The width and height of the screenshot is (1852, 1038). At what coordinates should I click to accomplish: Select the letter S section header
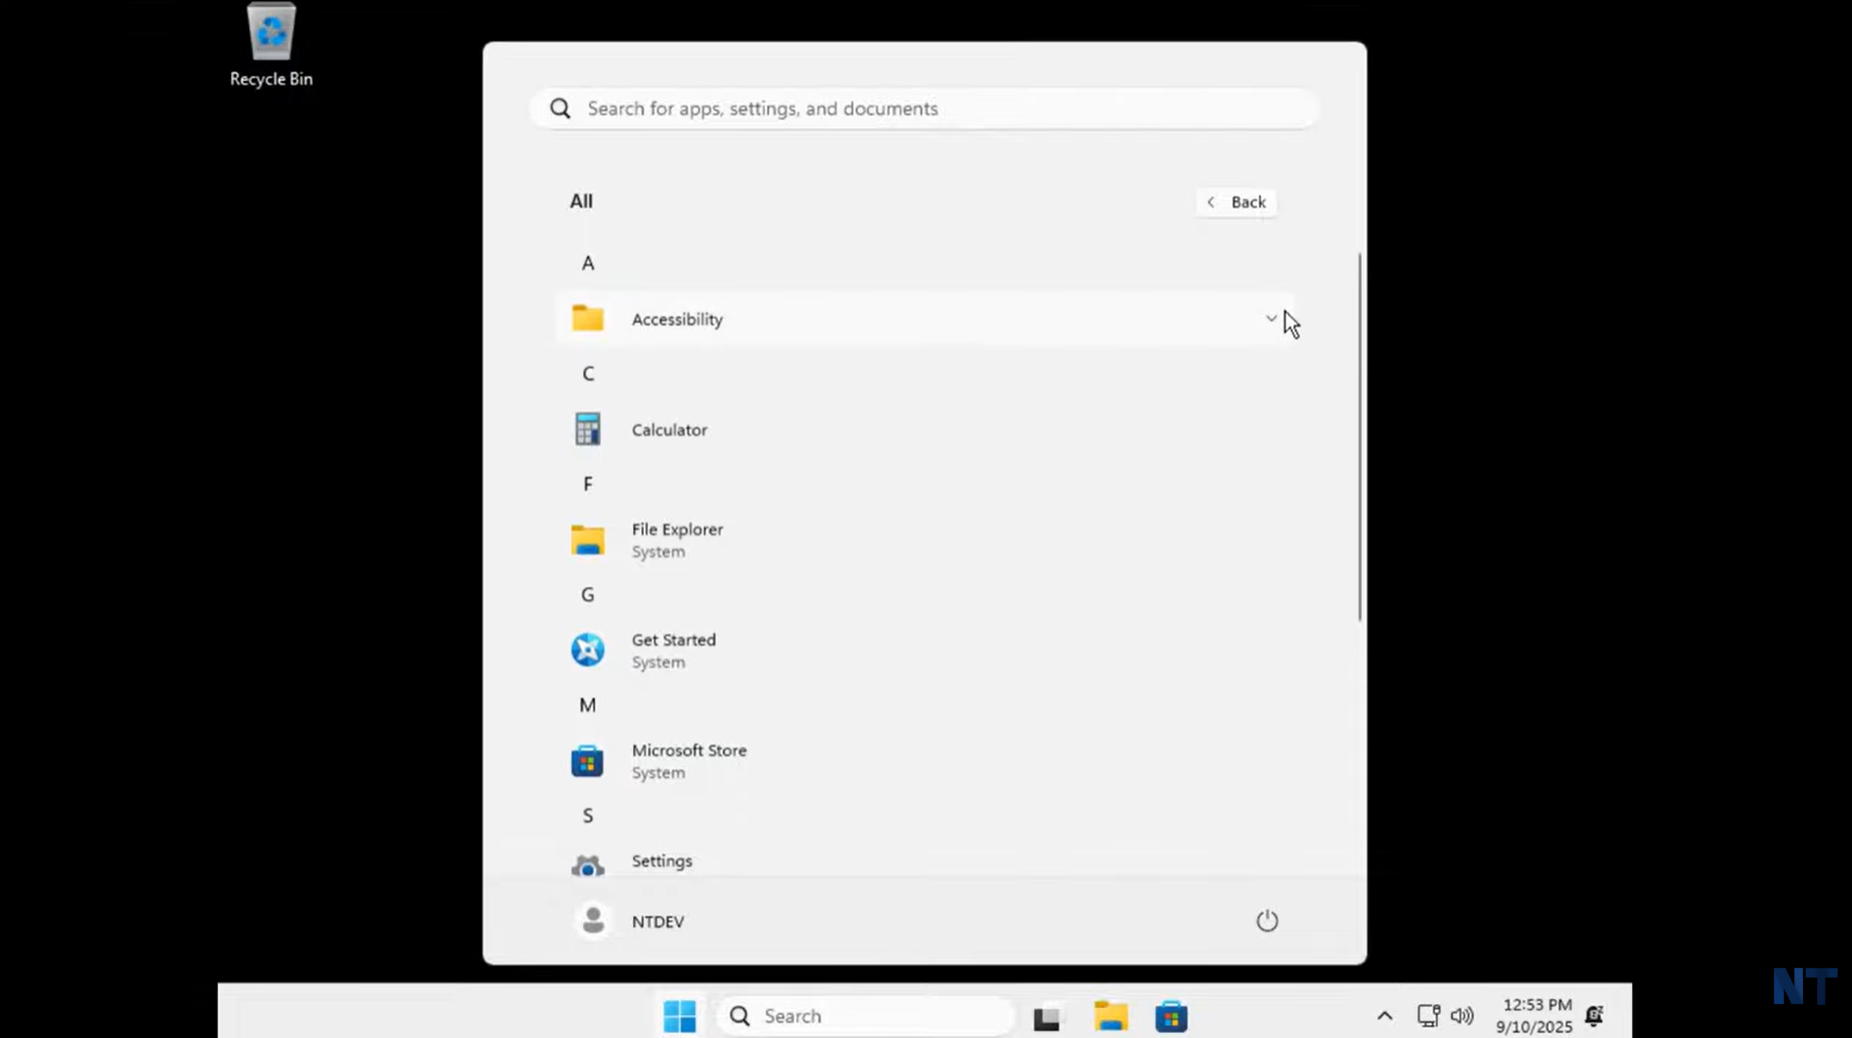(x=588, y=816)
